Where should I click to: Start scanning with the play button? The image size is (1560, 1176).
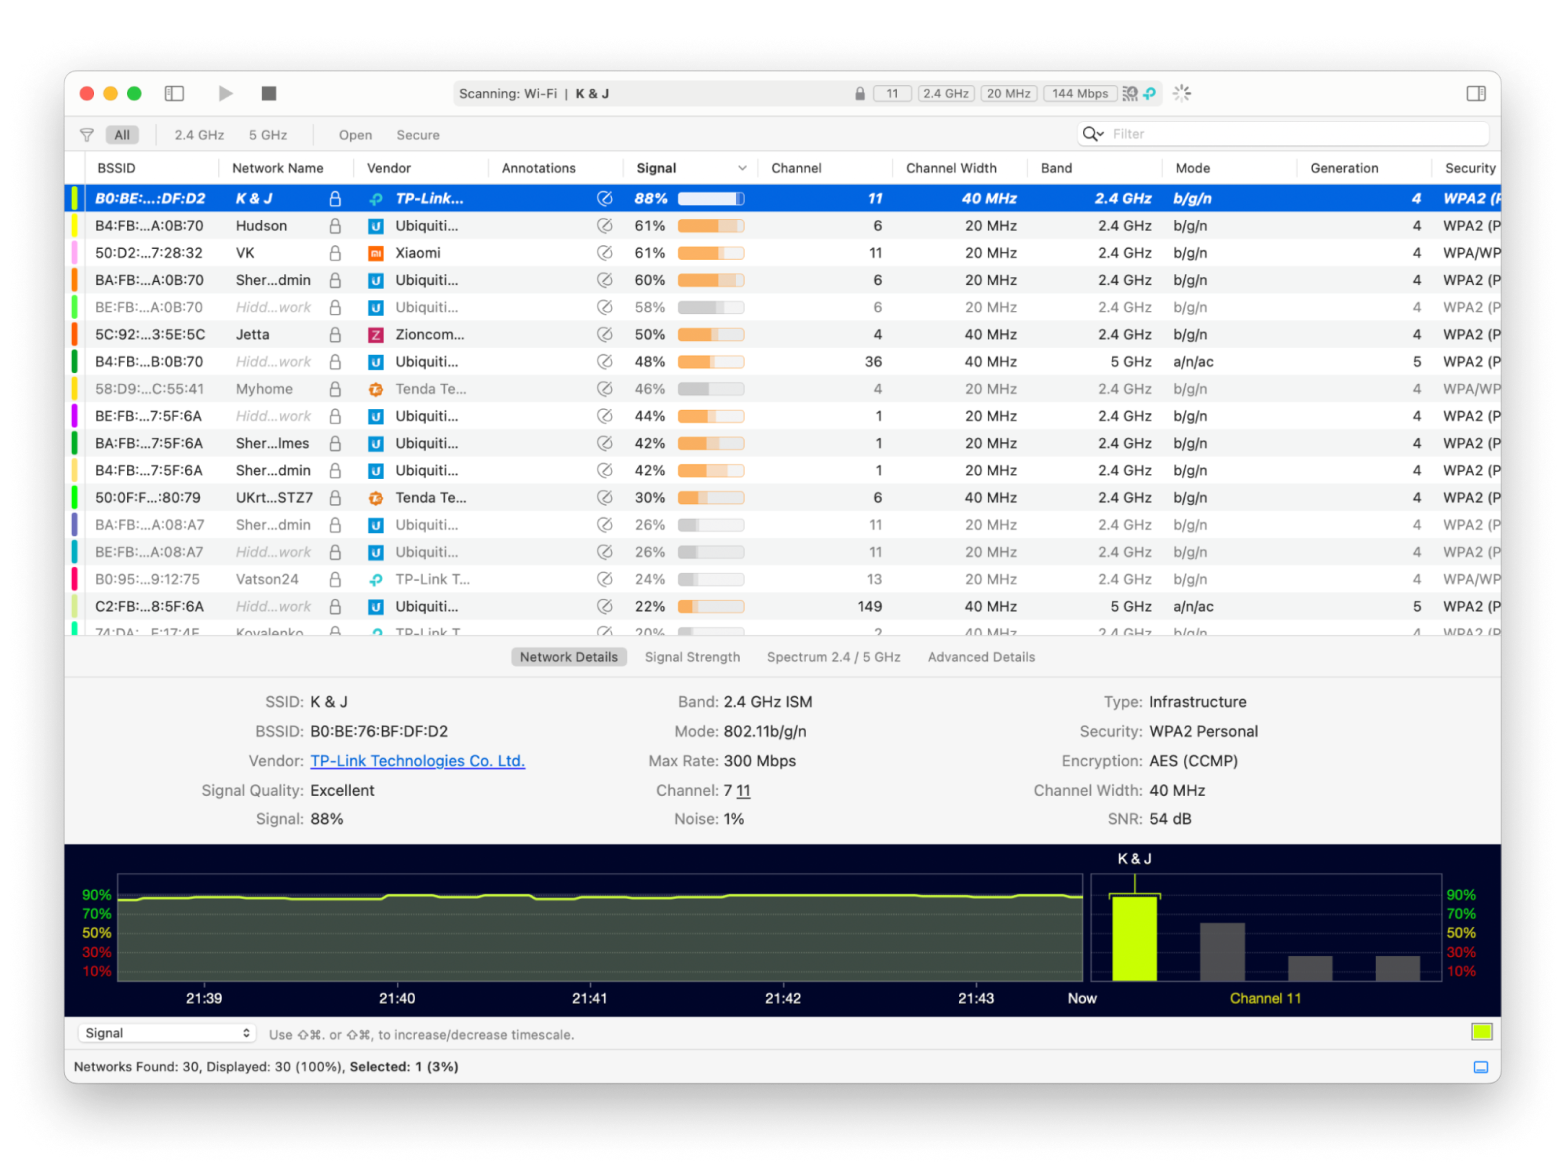pyautogui.click(x=225, y=93)
